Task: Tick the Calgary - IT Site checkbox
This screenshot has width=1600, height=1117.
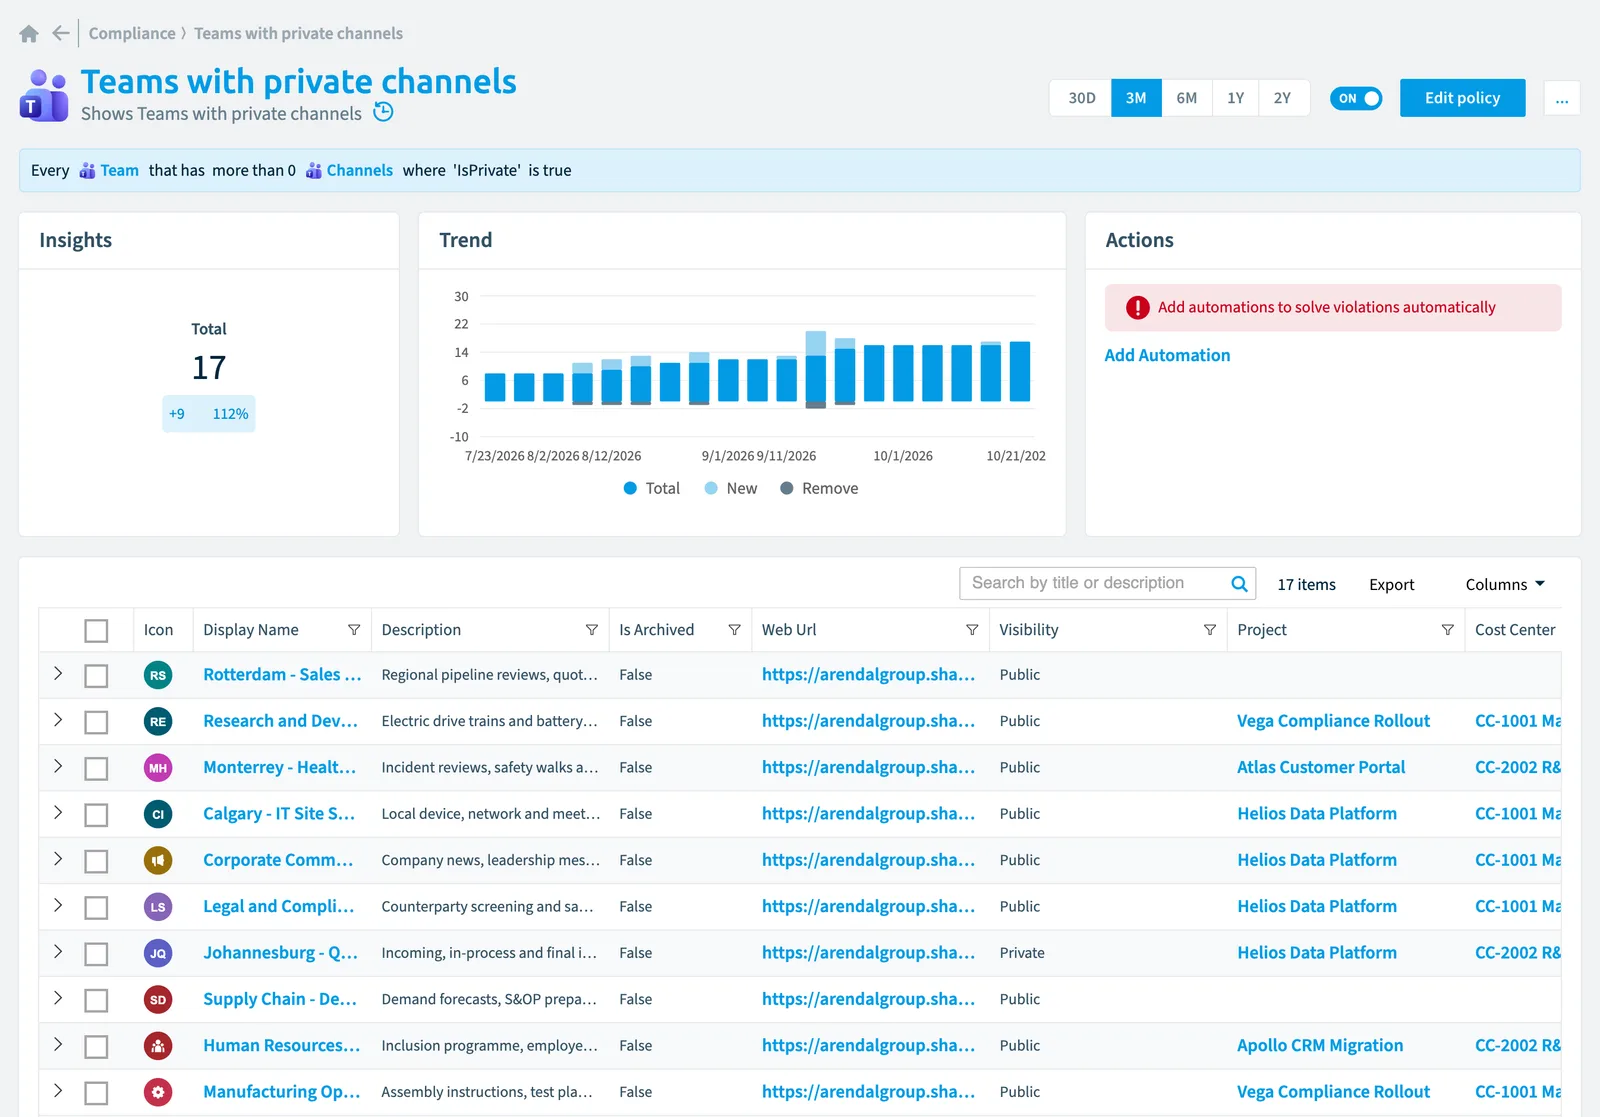Action: [96, 815]
